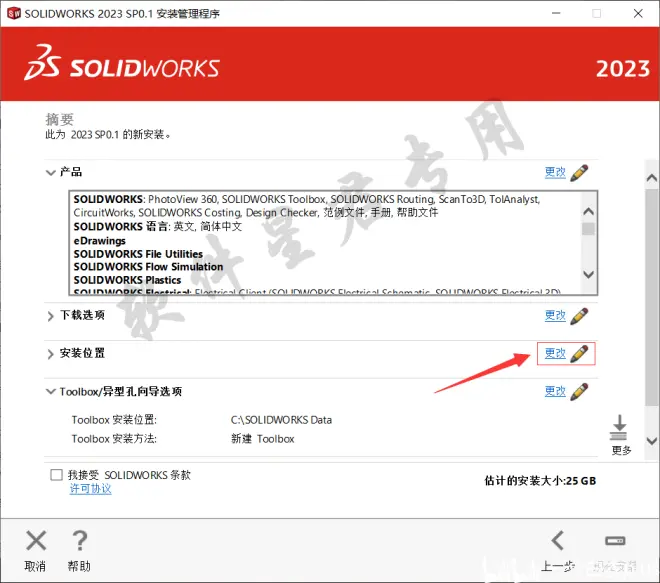Expand the 安装位置 section
The image size is (660, 583).
click(51, 354)
